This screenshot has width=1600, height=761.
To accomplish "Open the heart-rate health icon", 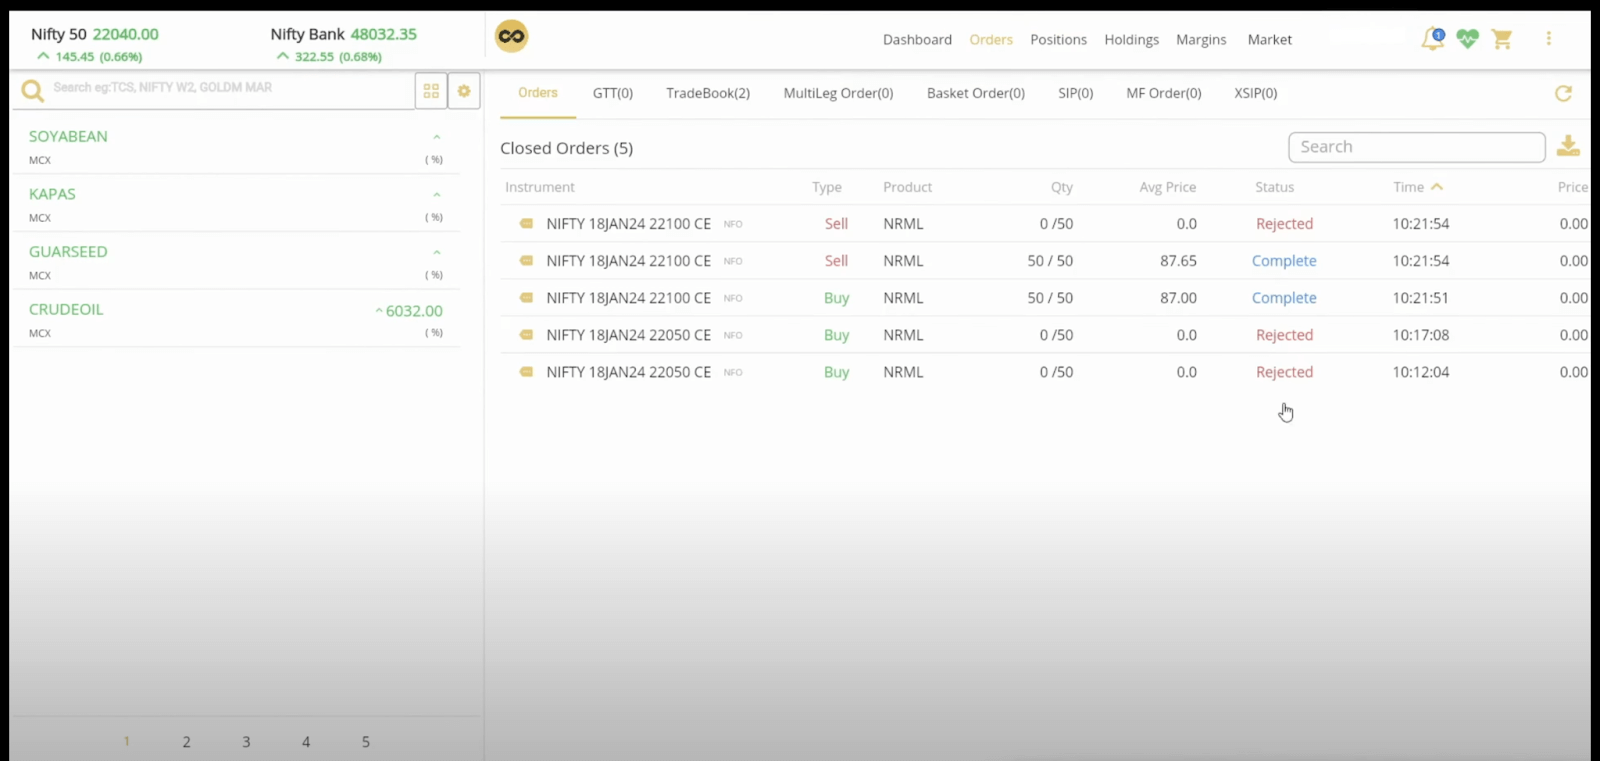I will tap(1467, 39).
